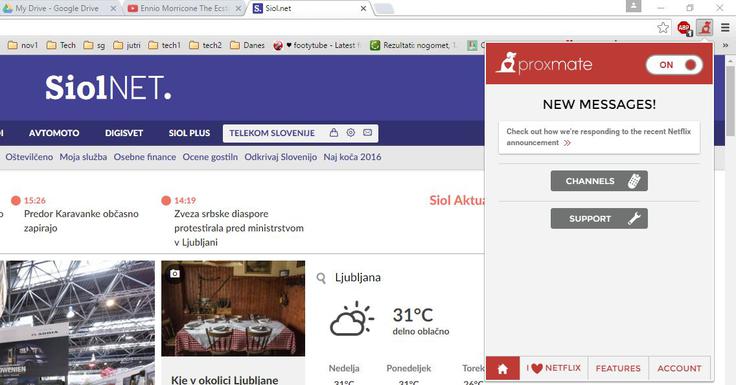The height and width of the screenshot is (385, 736).
Task: Open the Ocene gostiln link
Action: [x=210, y=157]
